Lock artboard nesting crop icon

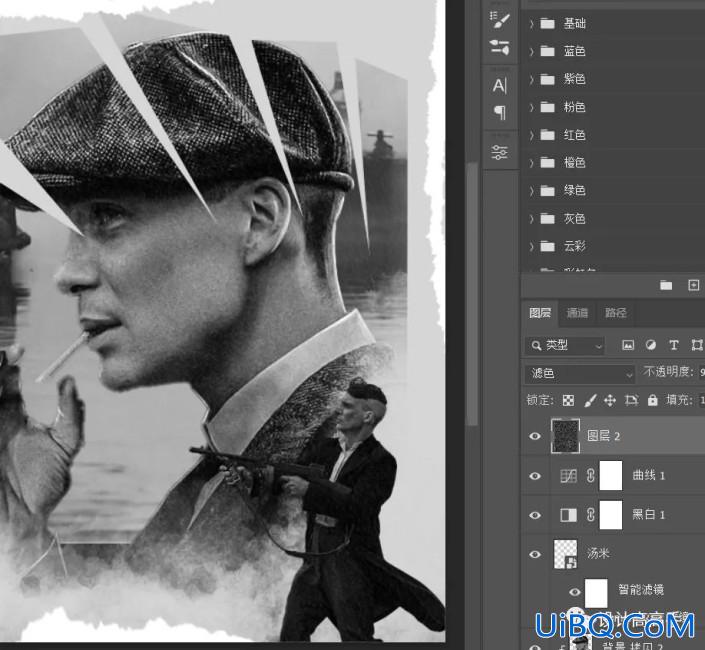click(631, 400)
